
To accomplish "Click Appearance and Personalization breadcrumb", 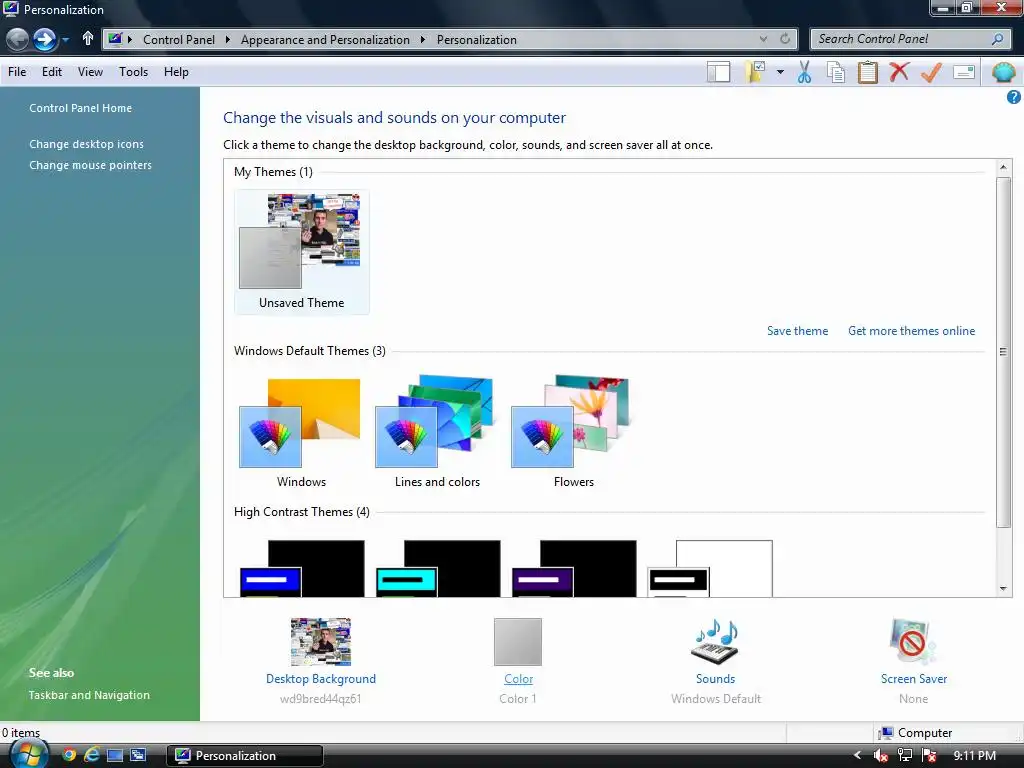I will pyautogui.click(x=325, y=40).
